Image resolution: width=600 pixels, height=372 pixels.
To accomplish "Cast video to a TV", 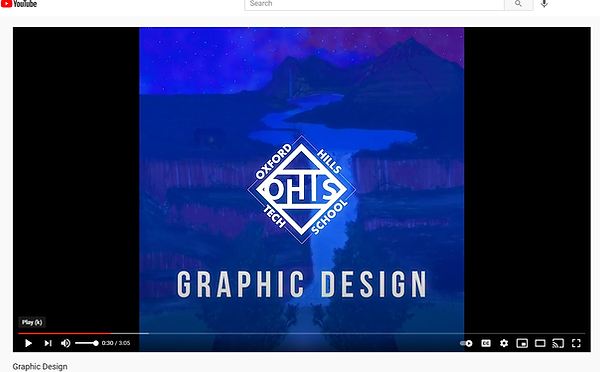I will (x=558, y=343).
